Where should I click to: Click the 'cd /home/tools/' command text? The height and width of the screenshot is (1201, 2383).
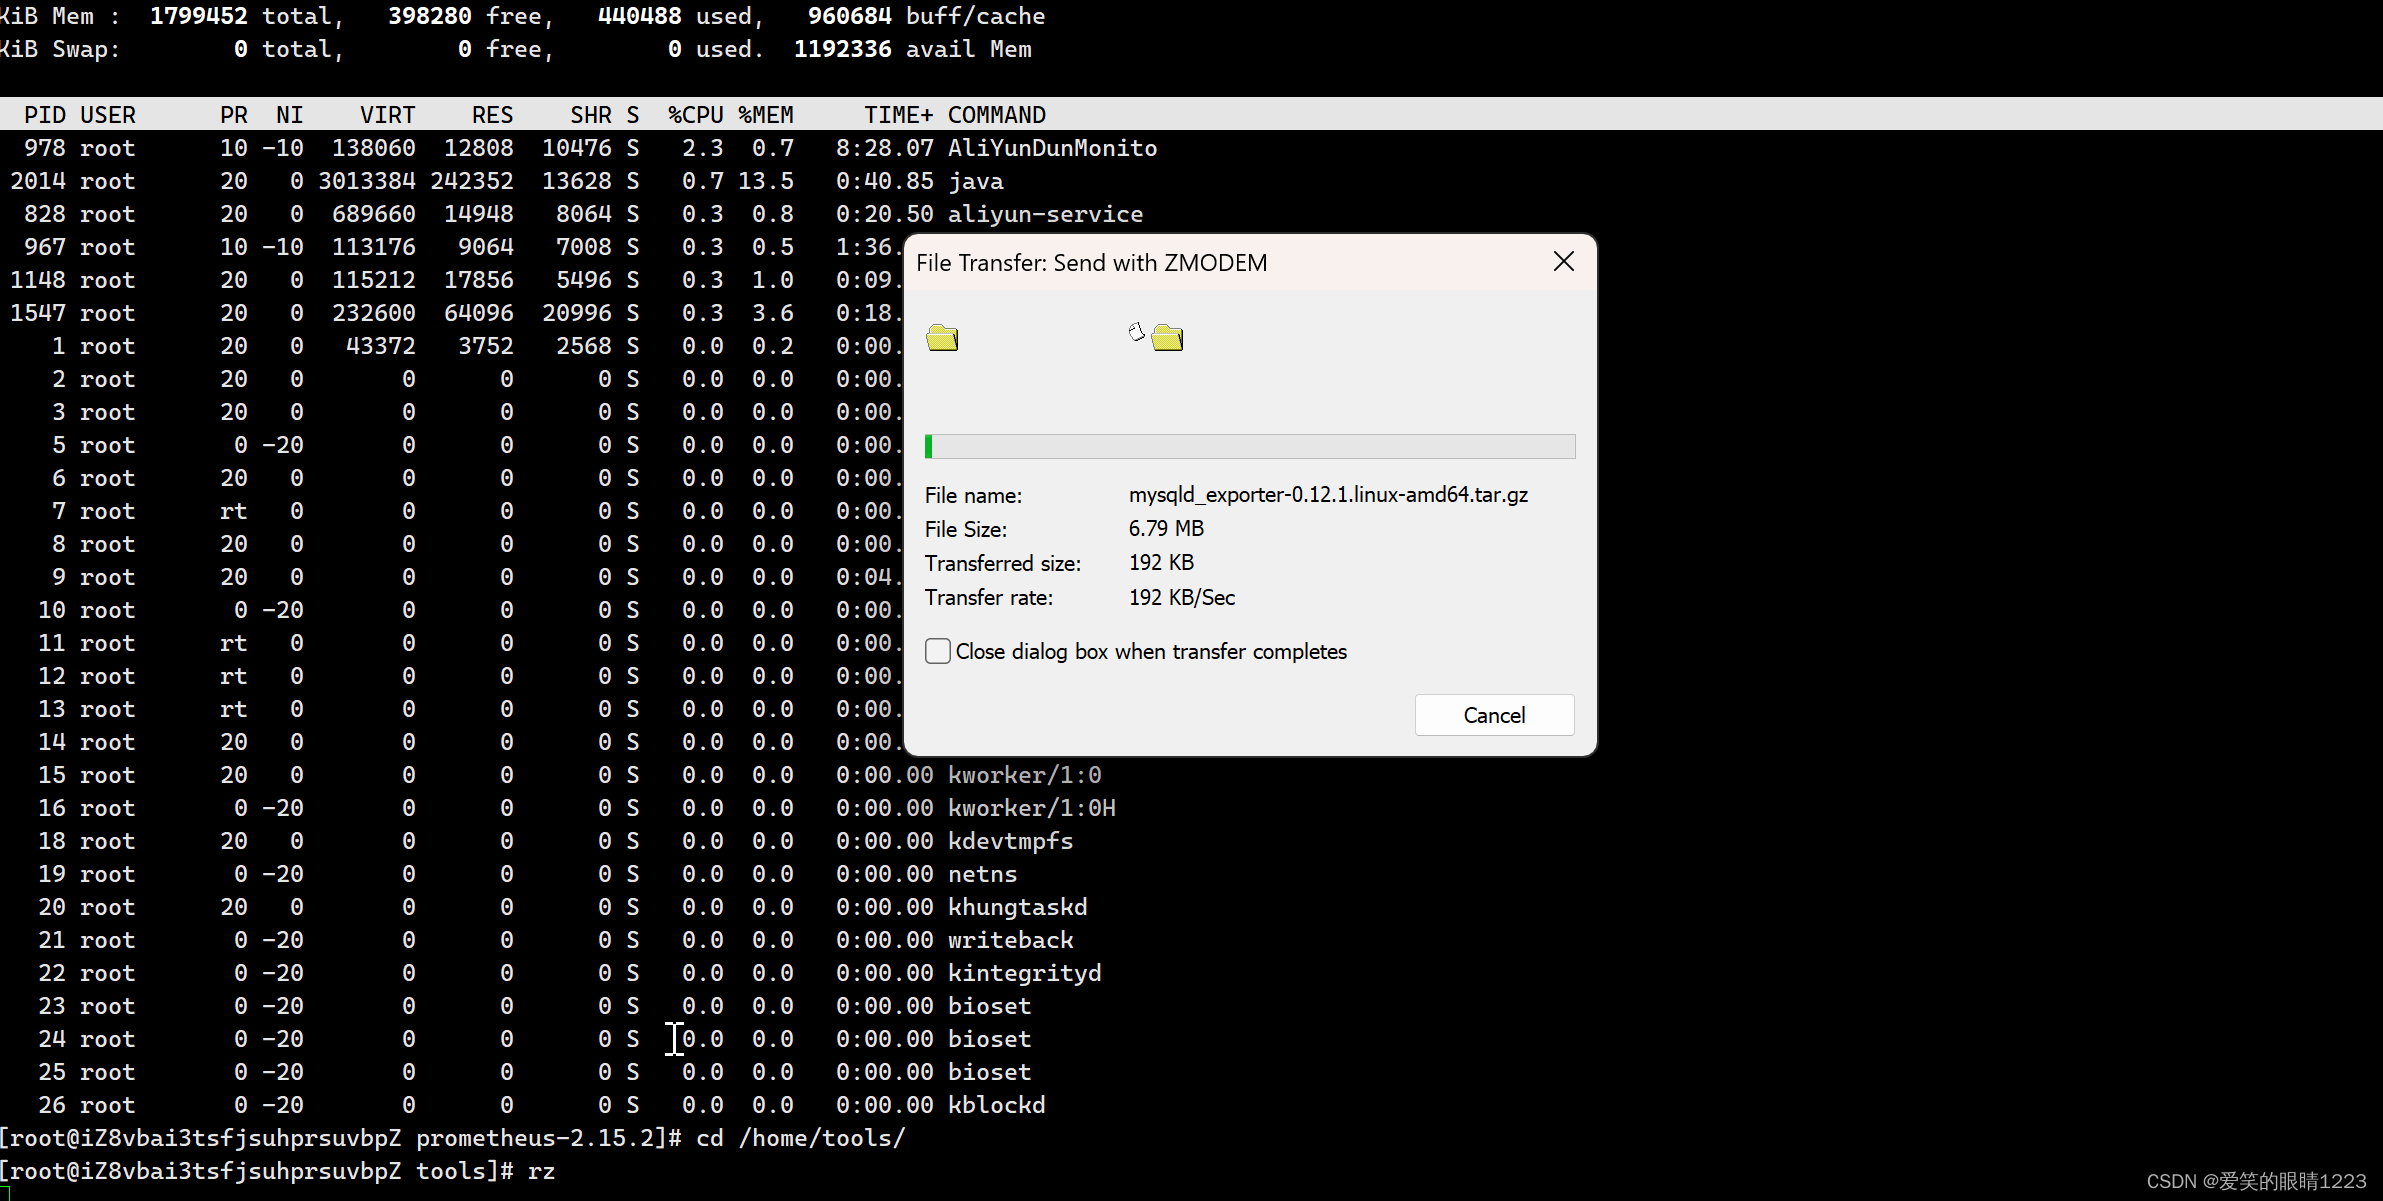click(x=800, y=1138)
